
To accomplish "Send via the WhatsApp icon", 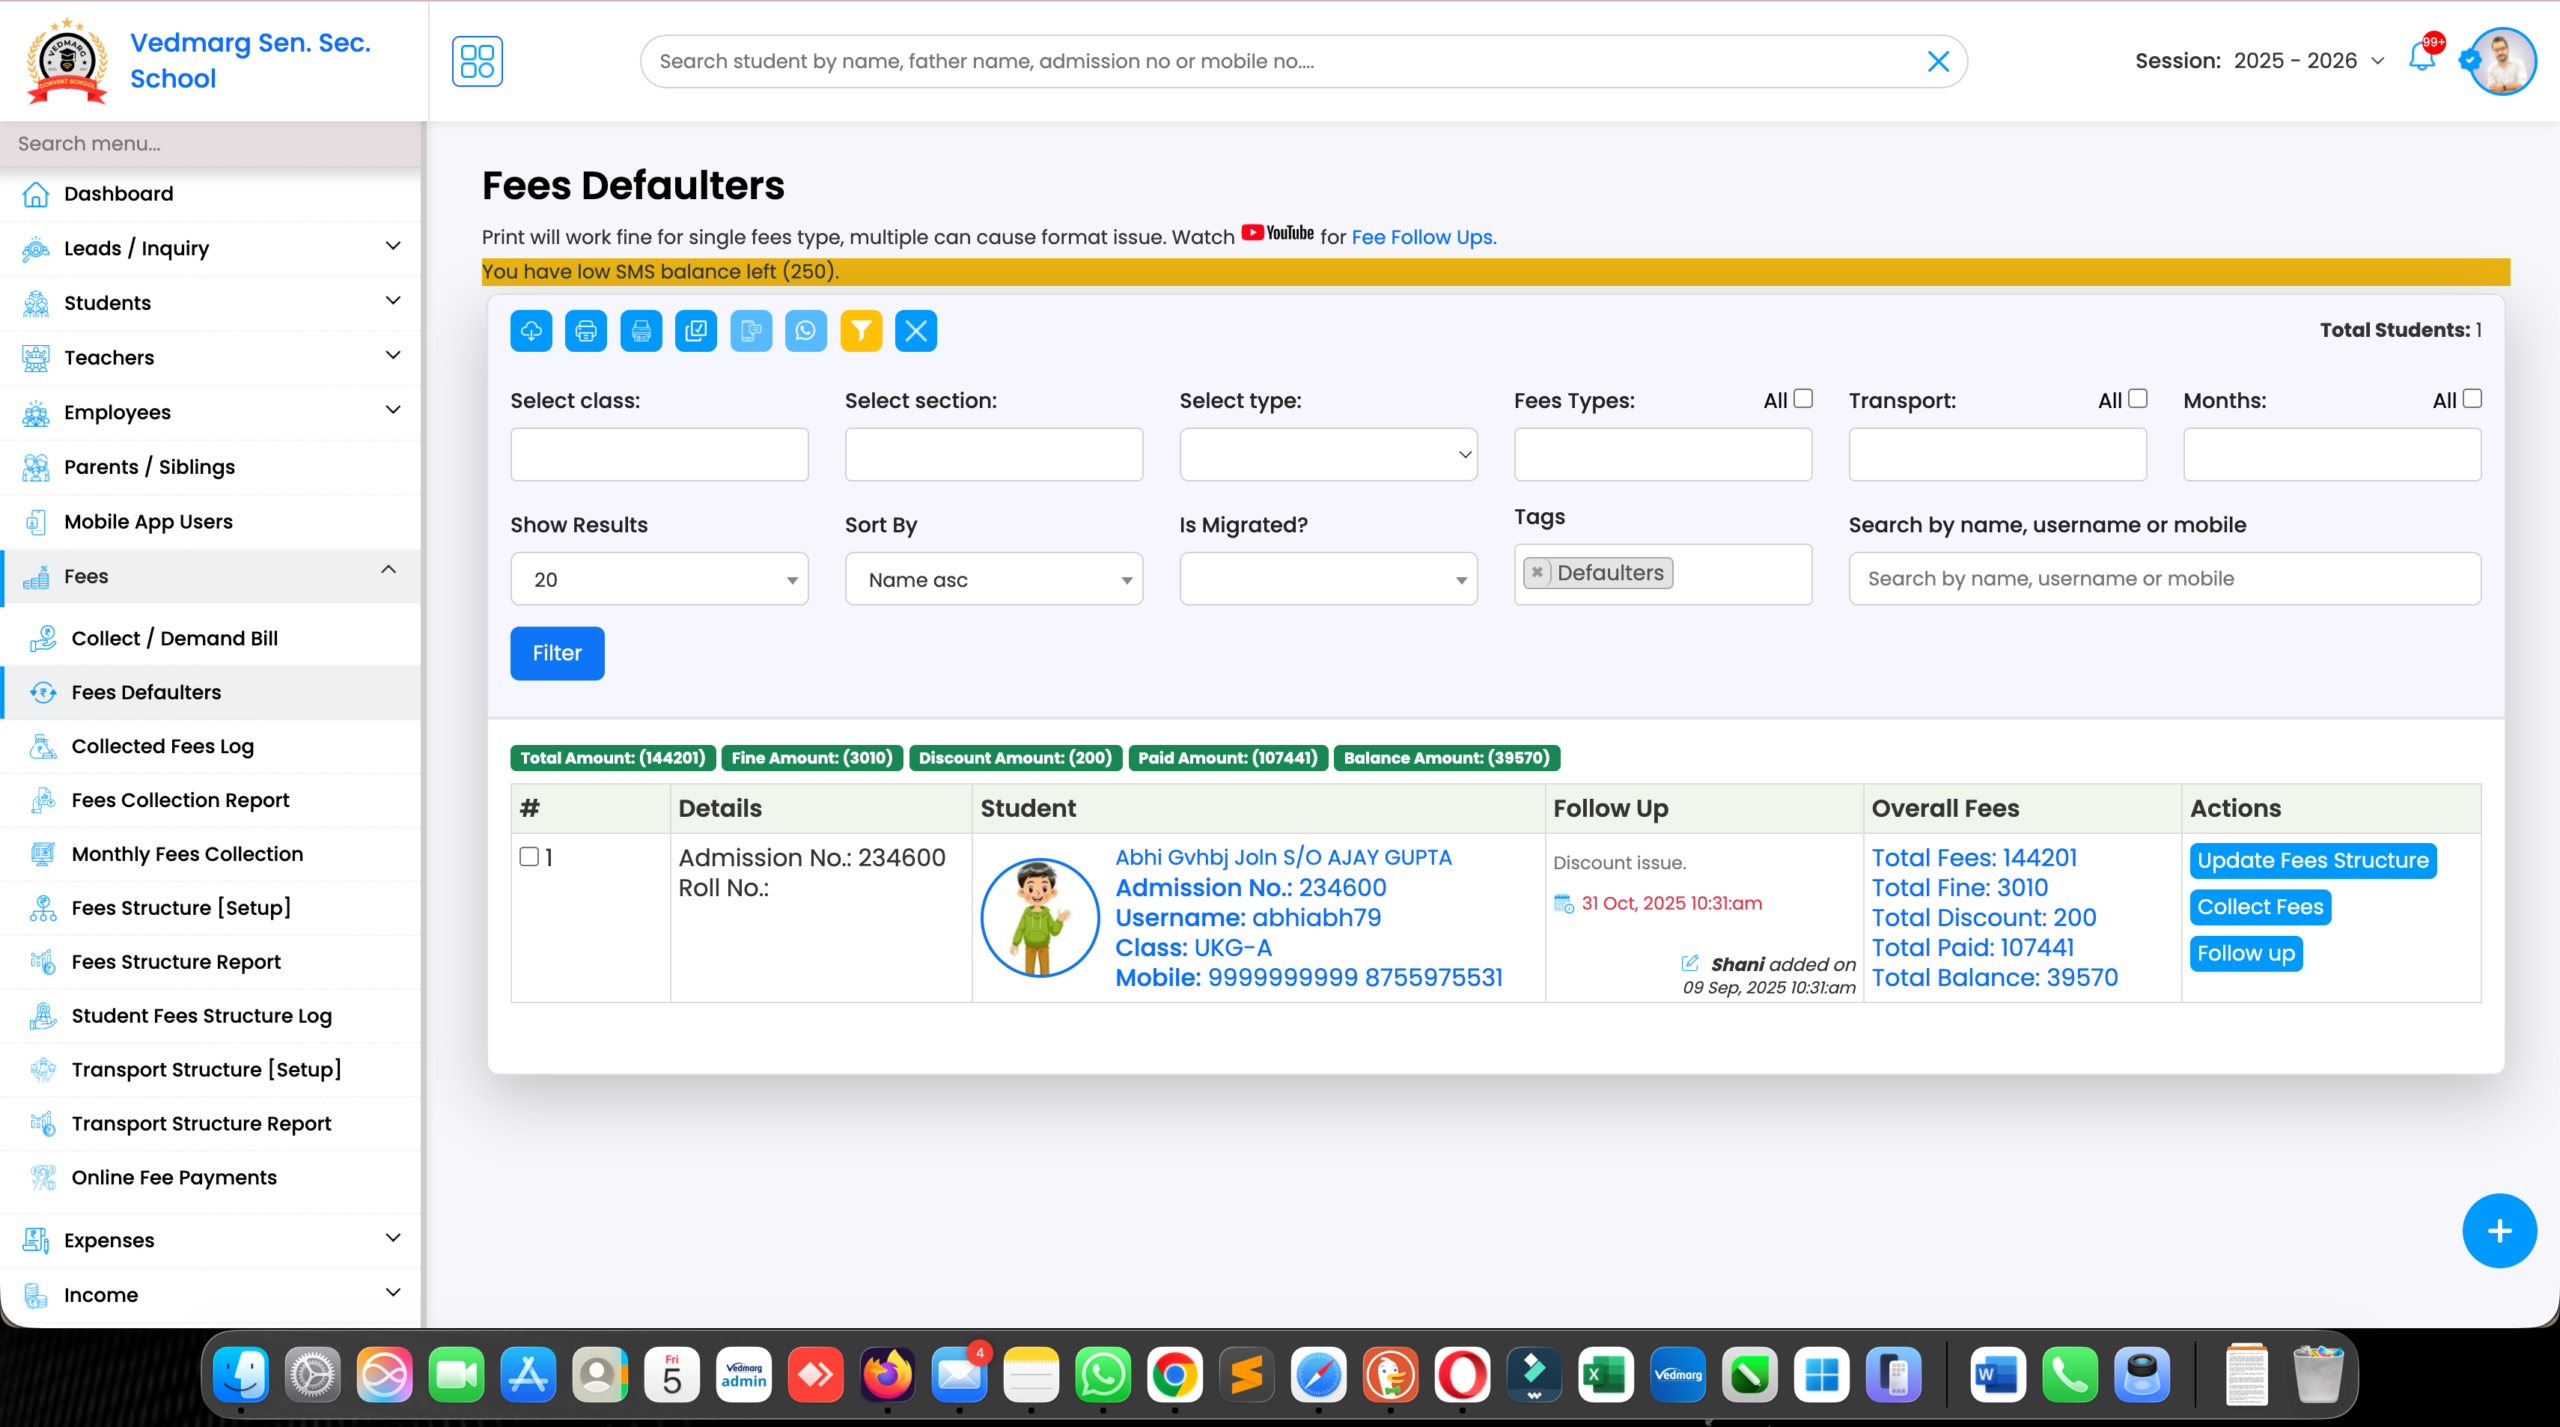I will coord(806,330).
